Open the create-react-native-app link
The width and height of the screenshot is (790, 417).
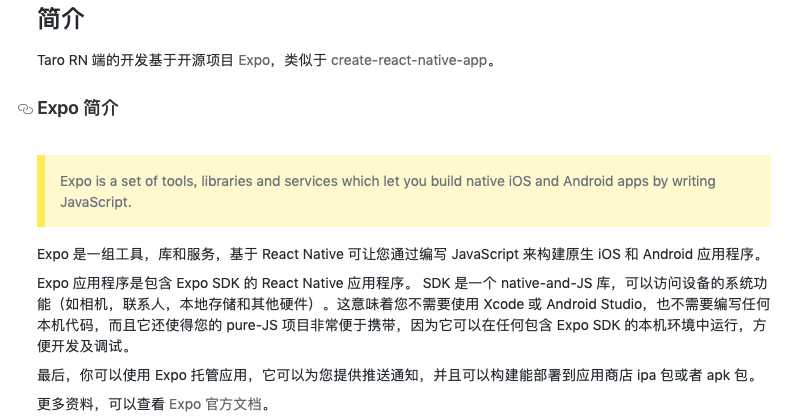pos(409,60)
